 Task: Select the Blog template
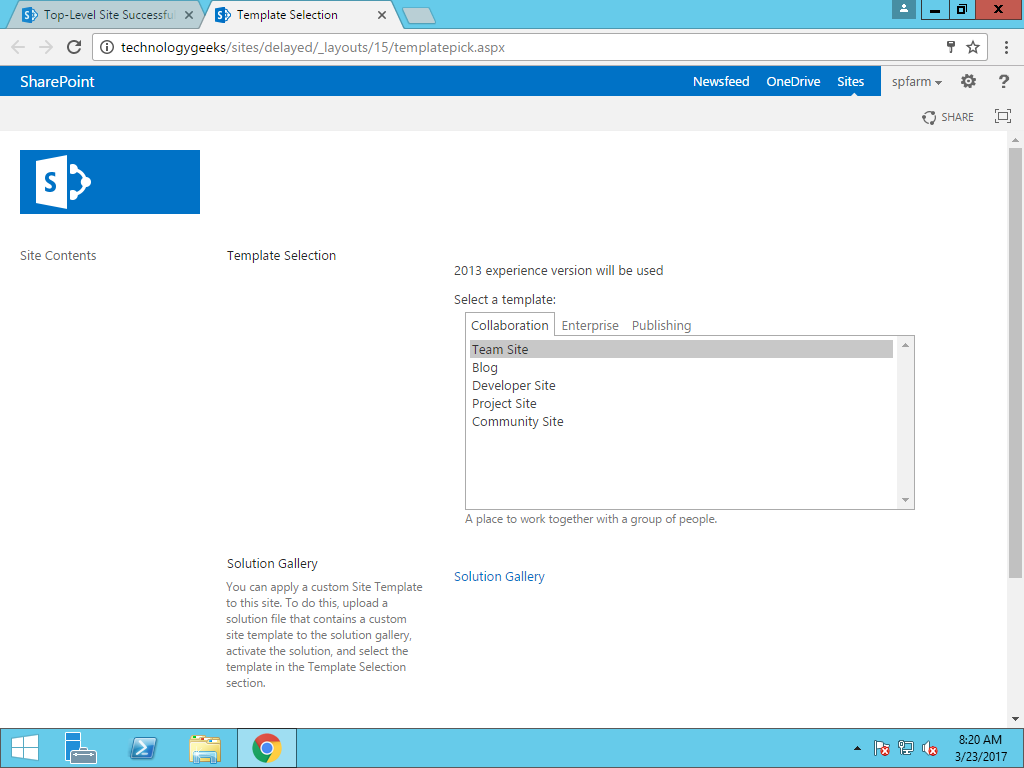coord(681,368)
